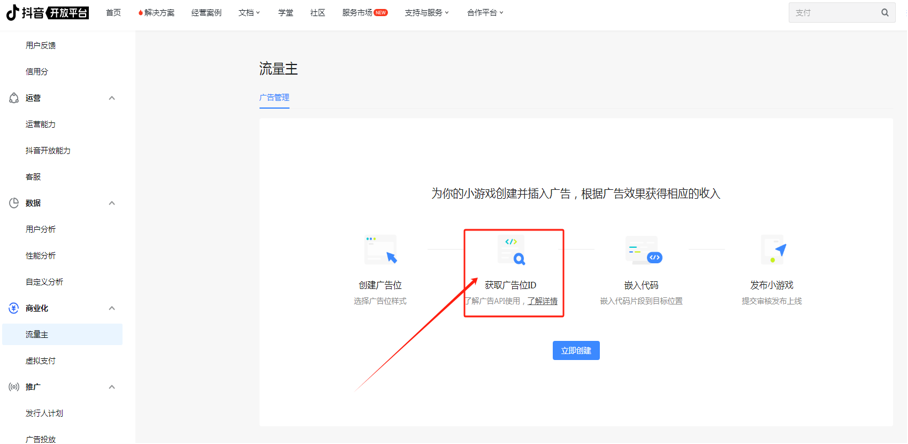The height and width of the screenshot is (444, 908).
Task: Click the Douyin Open Platform logo
Action: point(48,12)
